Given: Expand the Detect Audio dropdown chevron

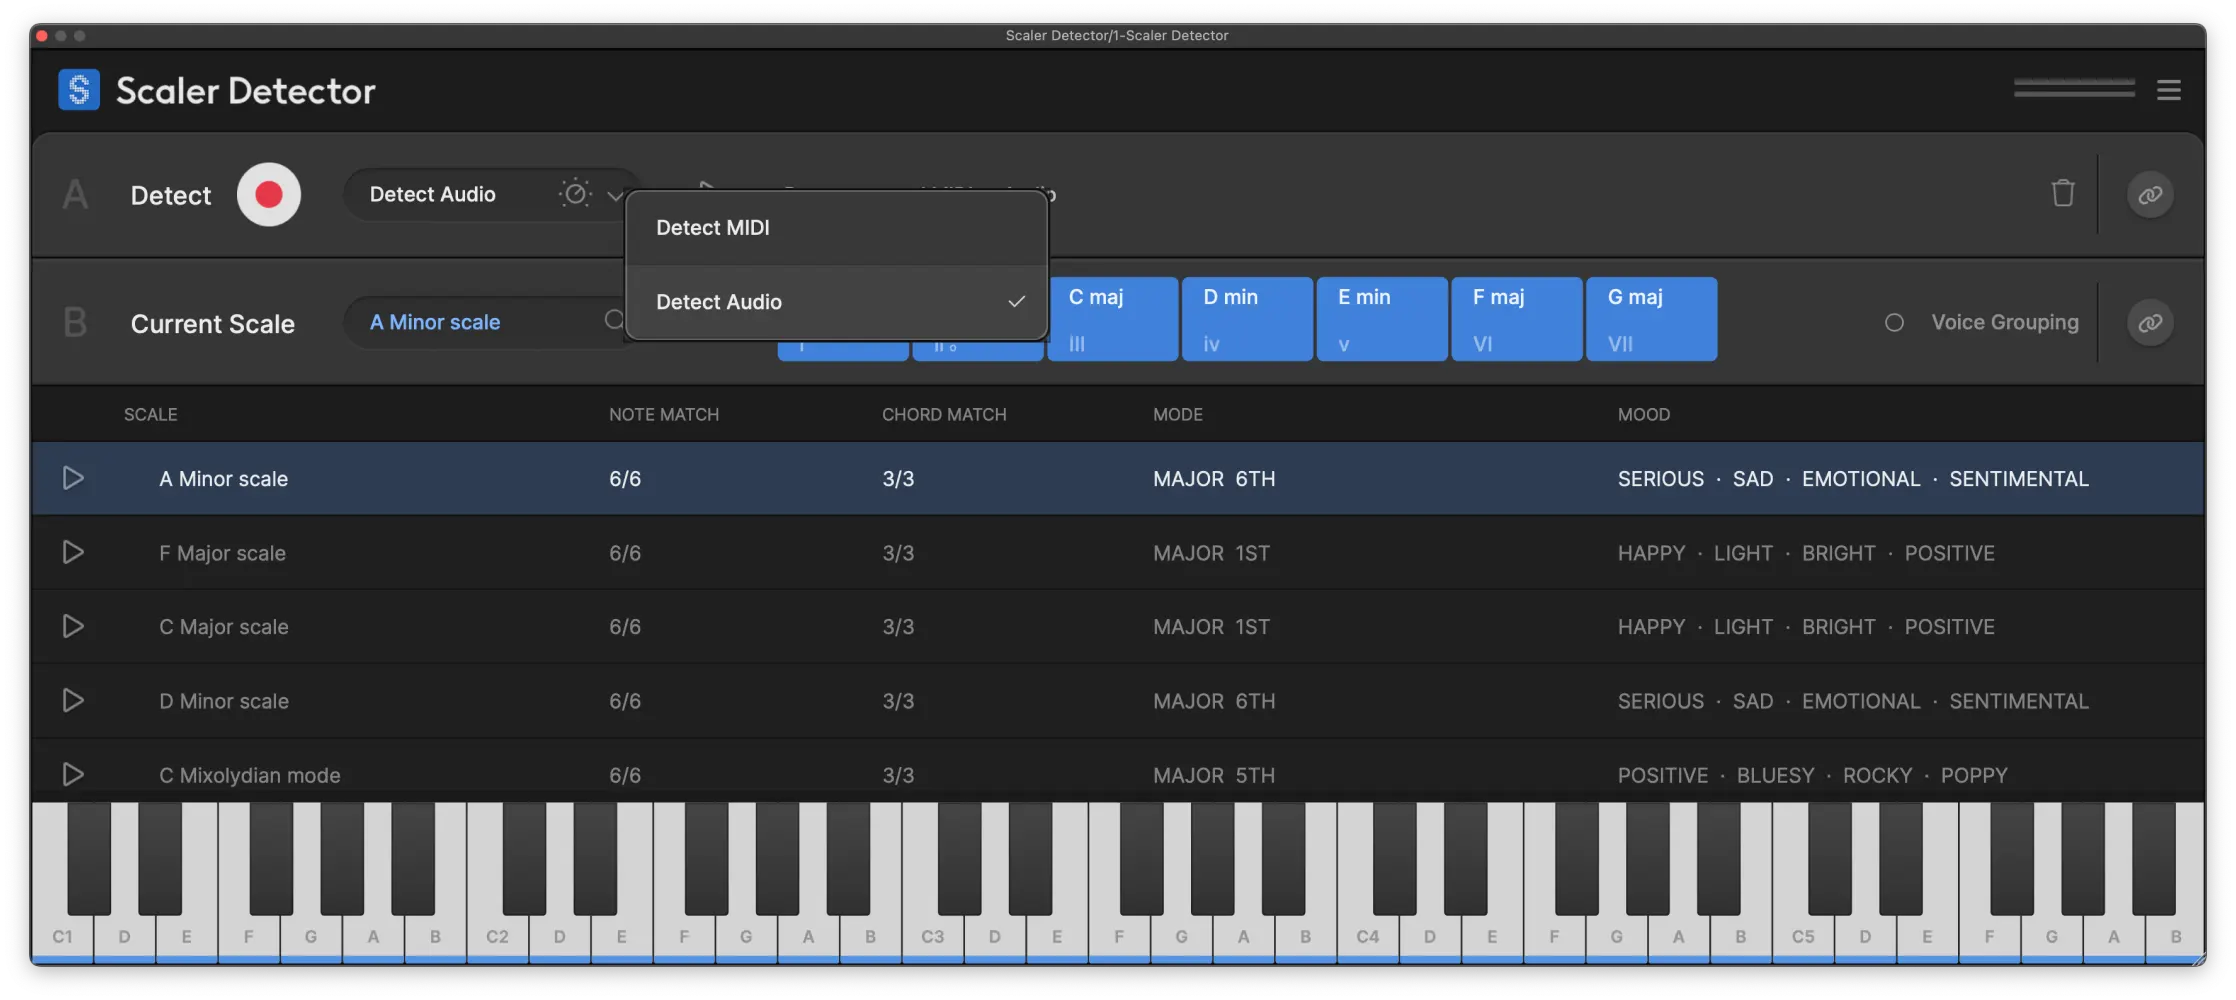Looking at the screenshot, I should (x=615, y=195).
